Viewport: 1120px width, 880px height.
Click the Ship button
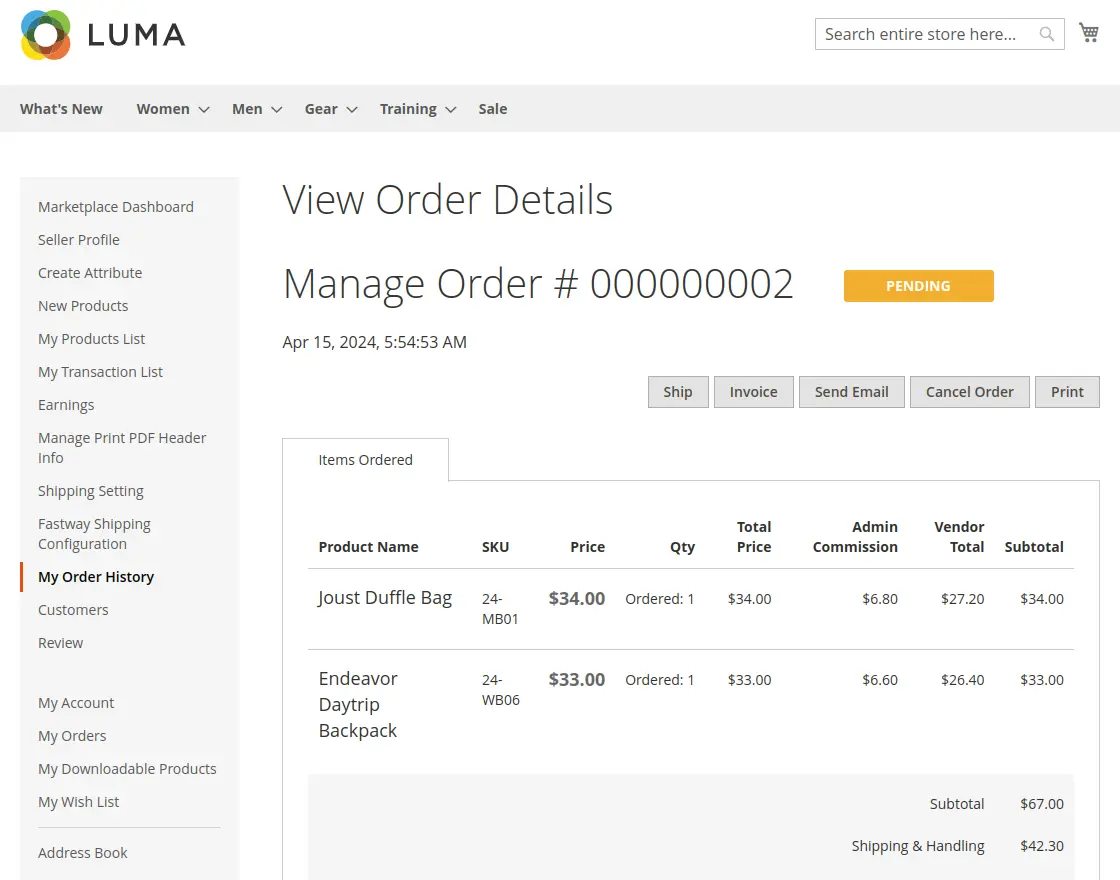pyautogui.click(x=678, y=392)
